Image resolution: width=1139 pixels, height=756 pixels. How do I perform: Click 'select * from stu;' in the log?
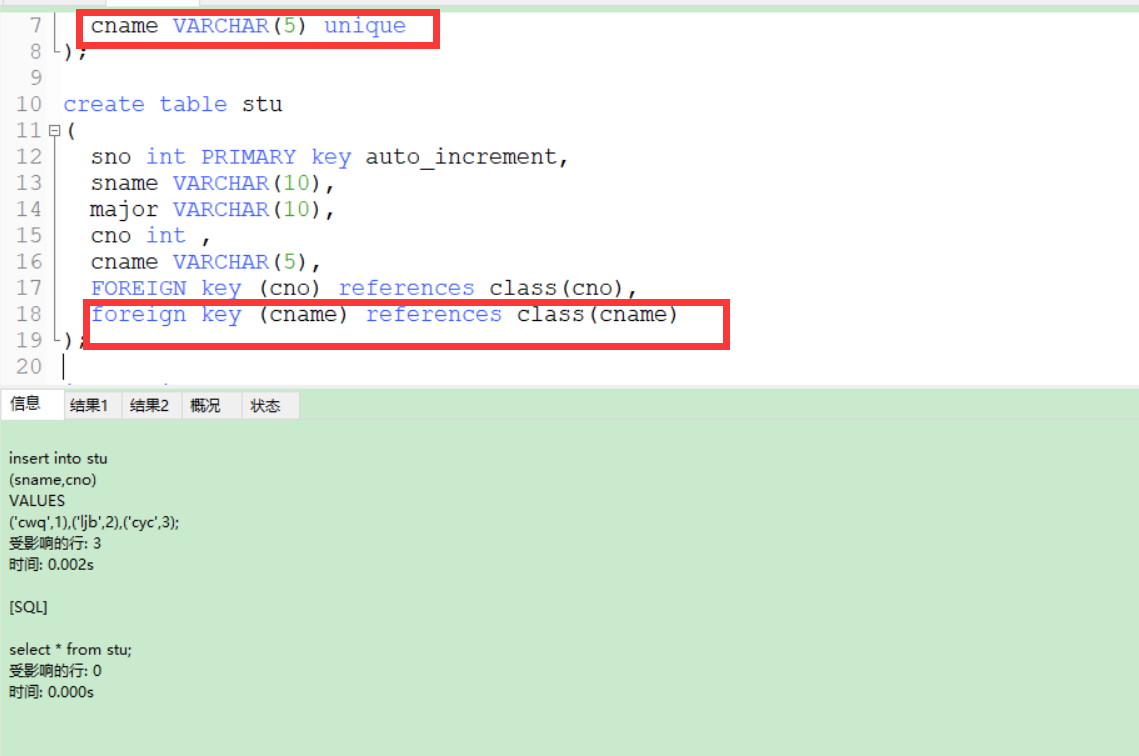(70, 649)
